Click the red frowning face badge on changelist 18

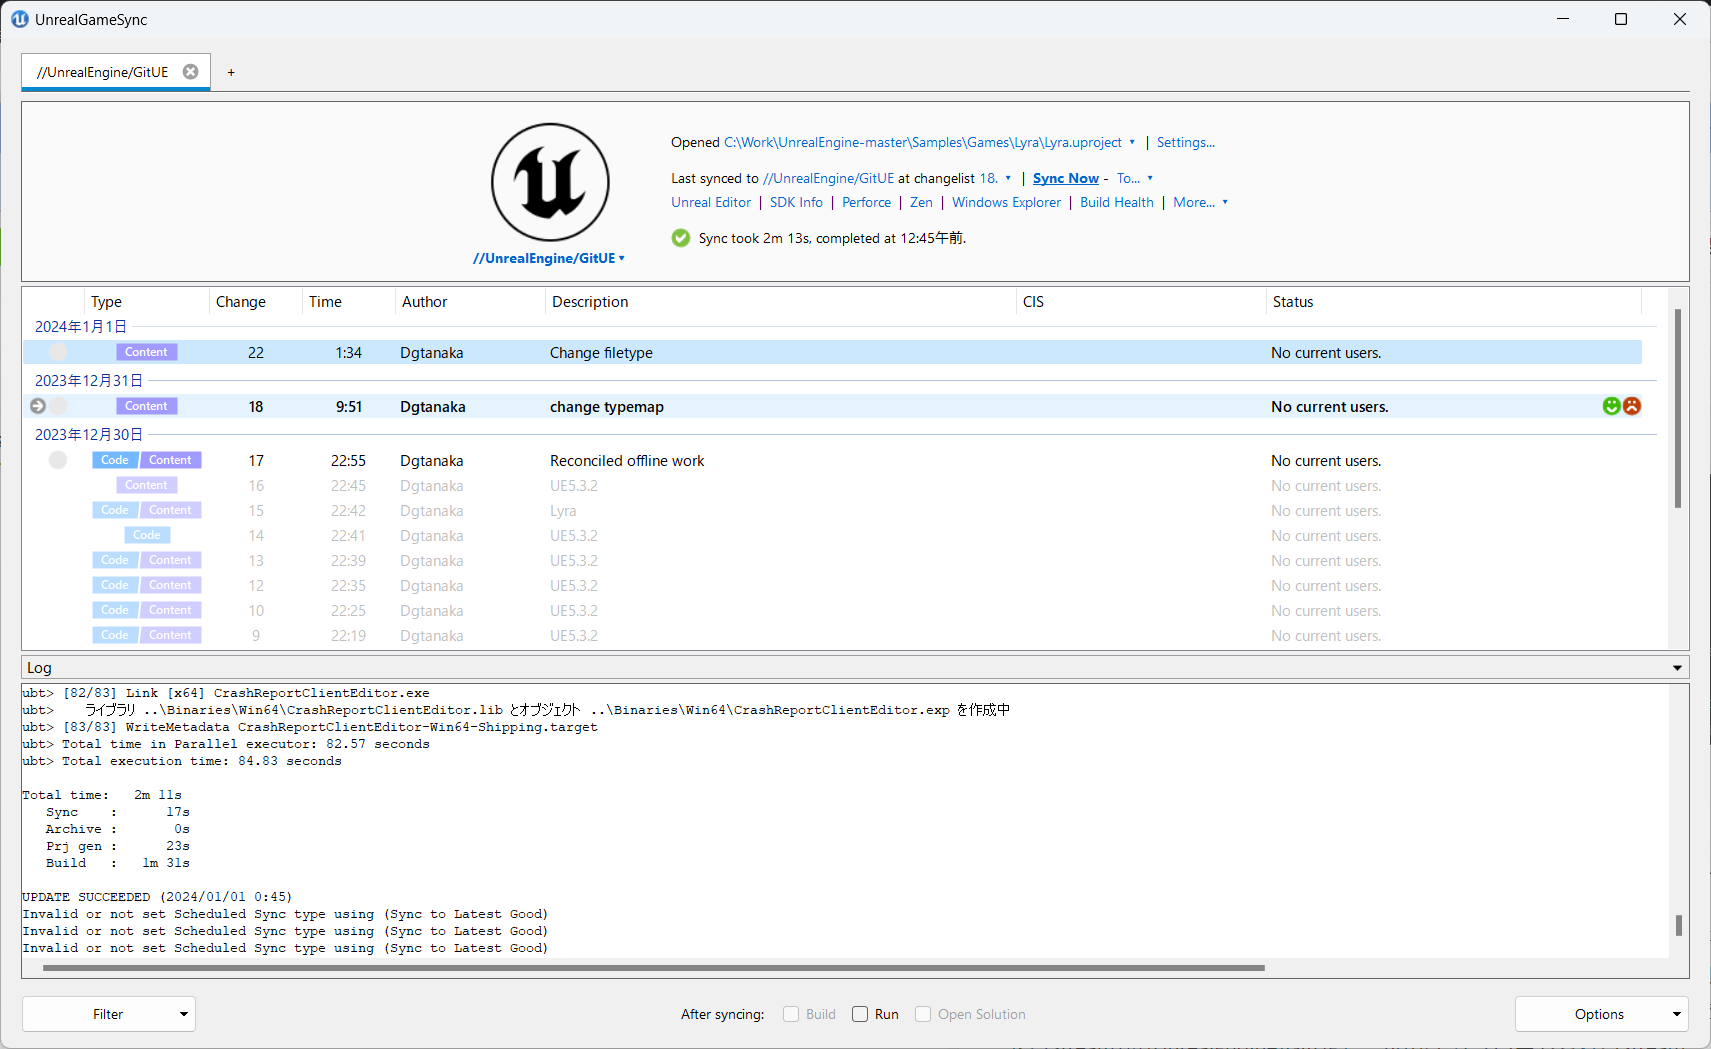point(1632,406)
